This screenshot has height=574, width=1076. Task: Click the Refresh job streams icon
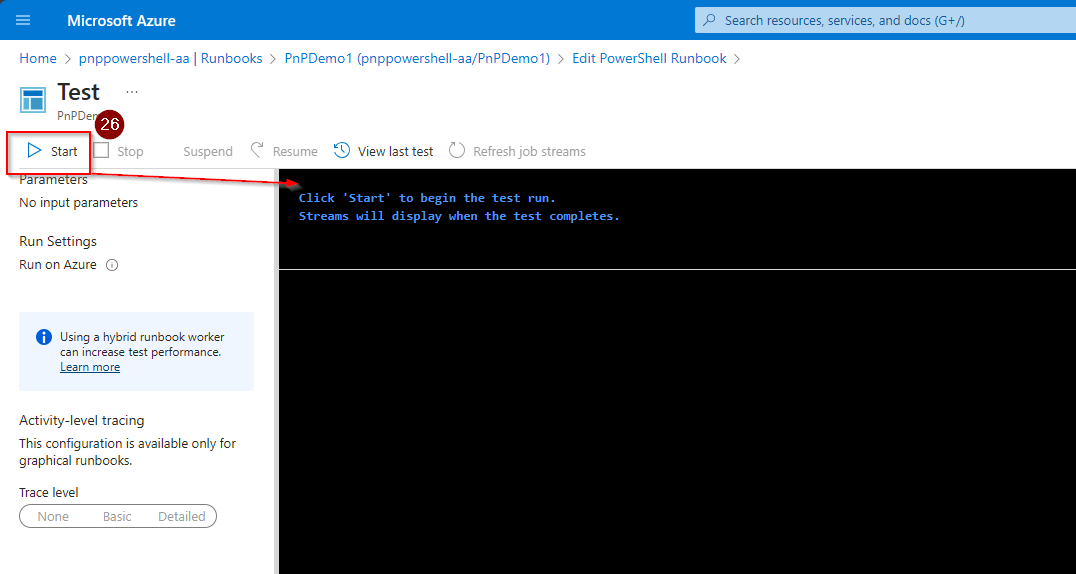pos(457,151)
